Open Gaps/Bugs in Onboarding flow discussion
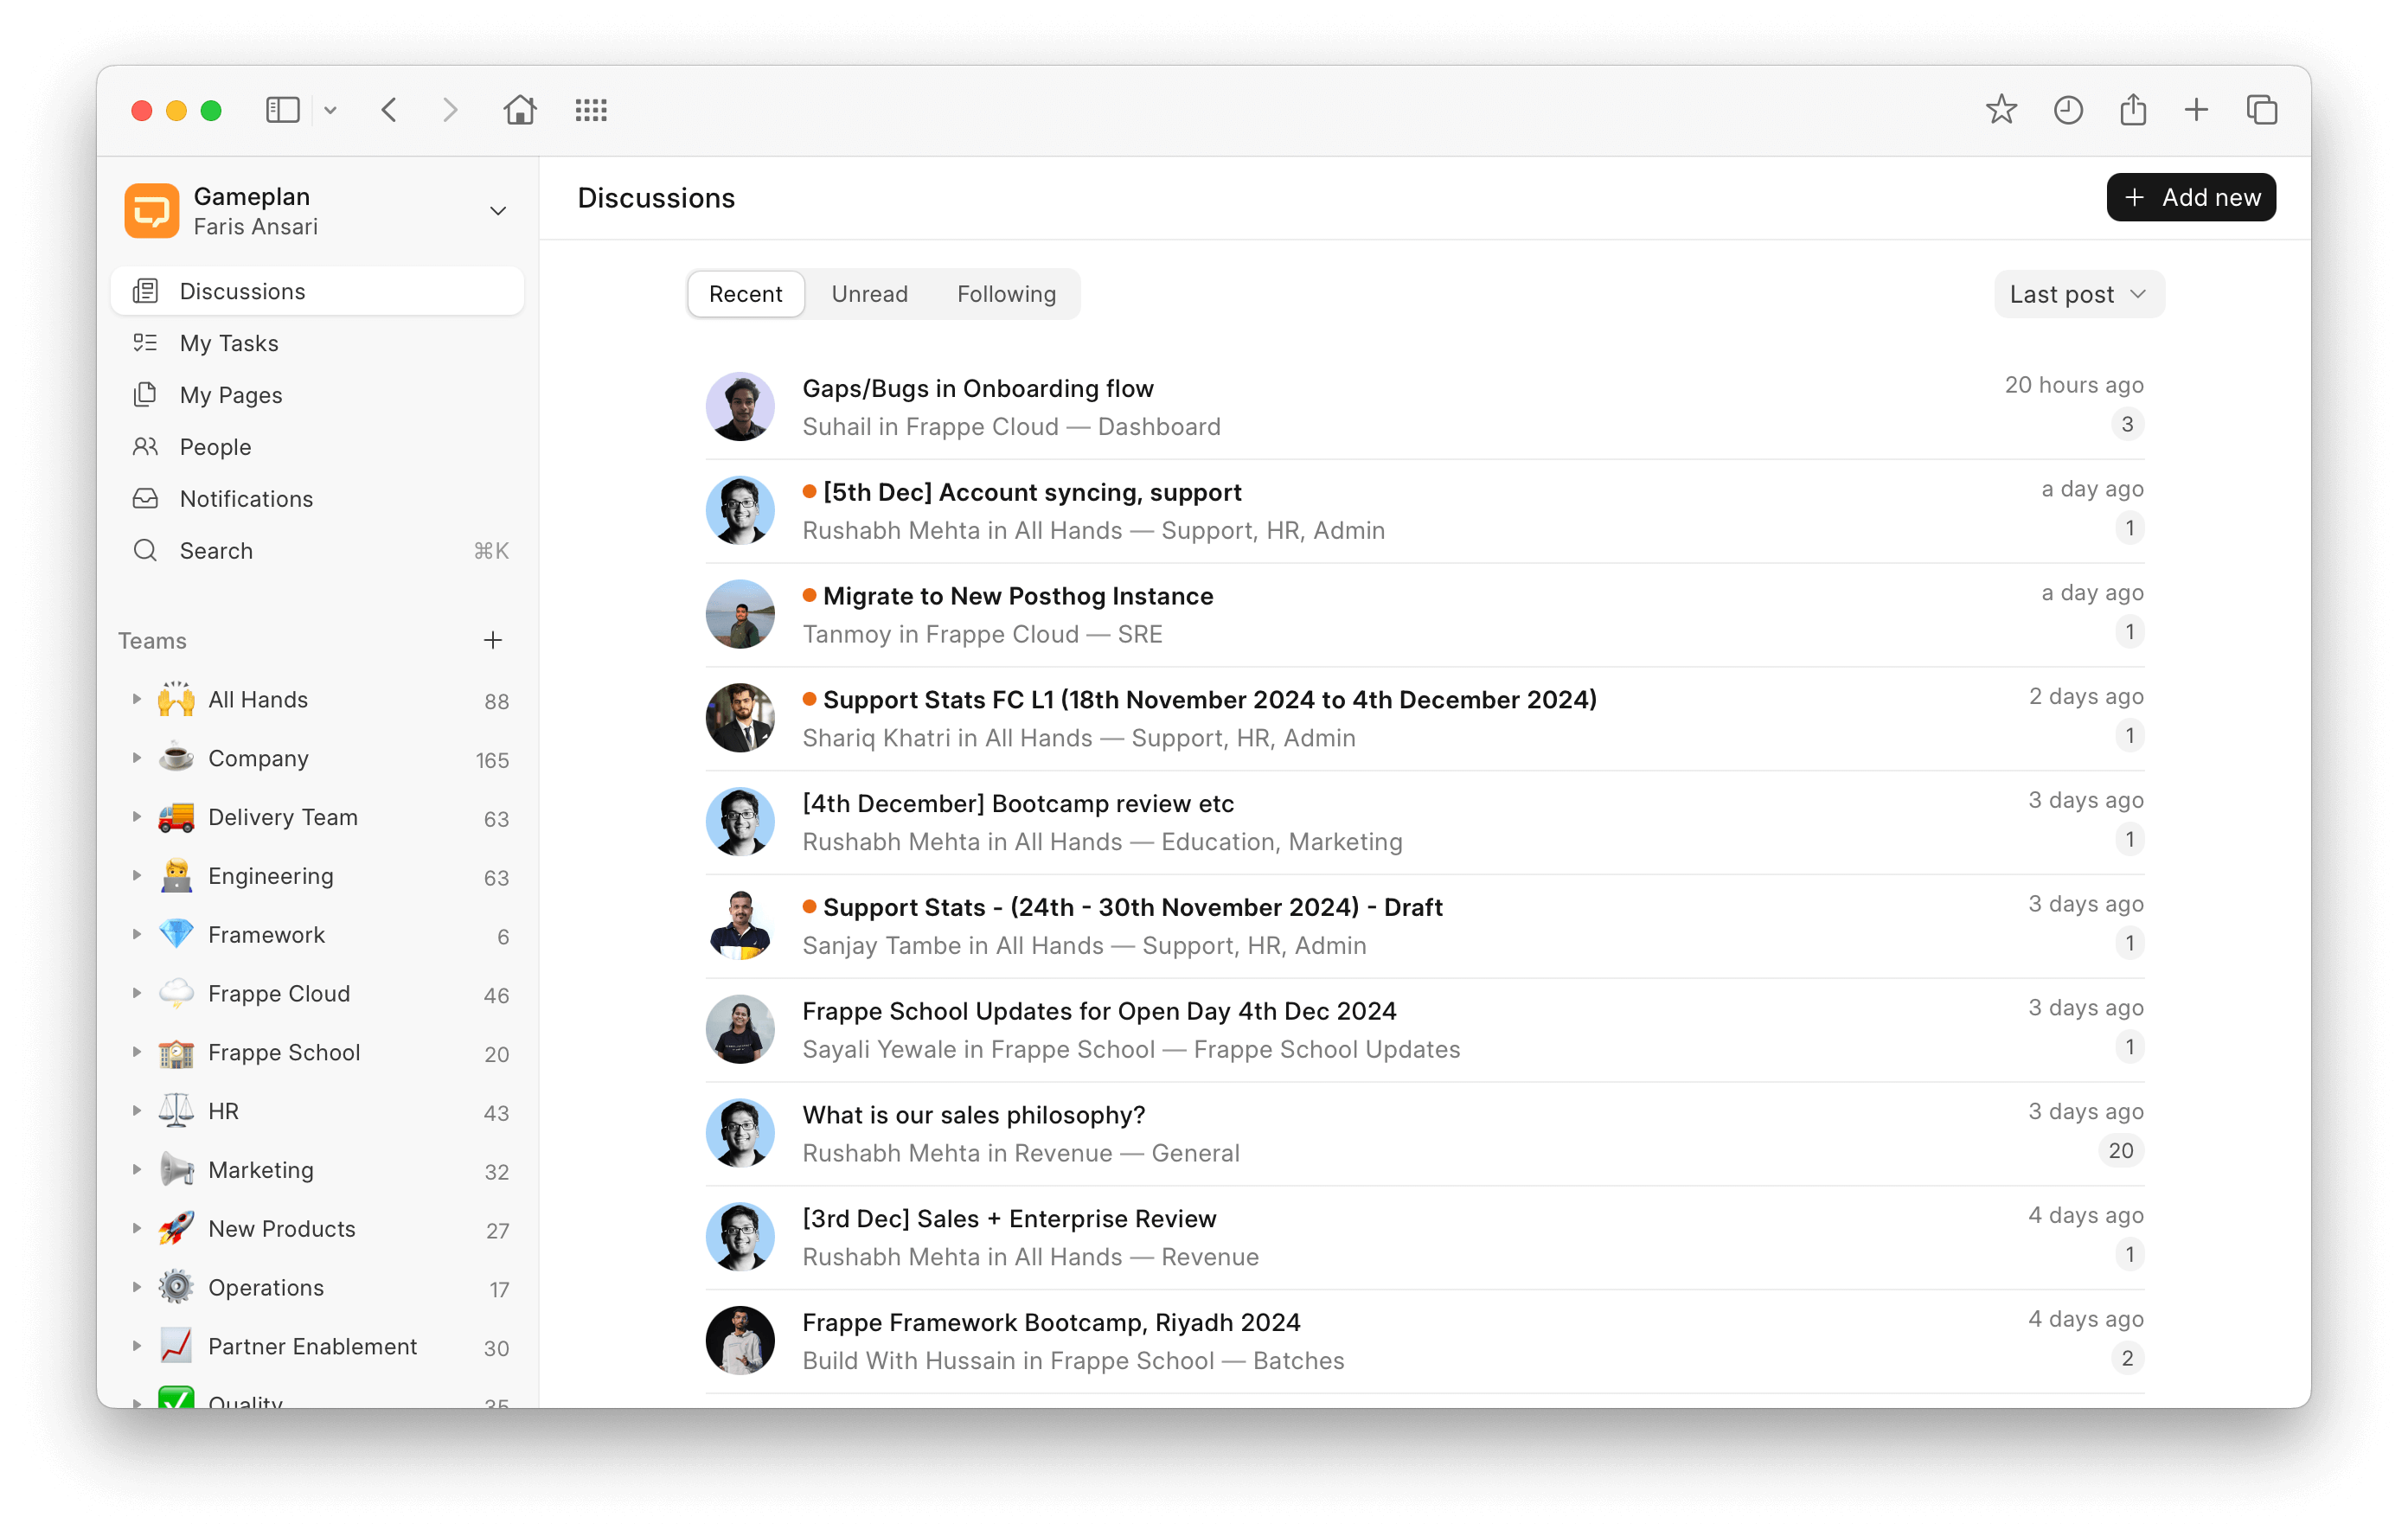The height and width of the screenshot is (1536, 2408). (977, 388)
